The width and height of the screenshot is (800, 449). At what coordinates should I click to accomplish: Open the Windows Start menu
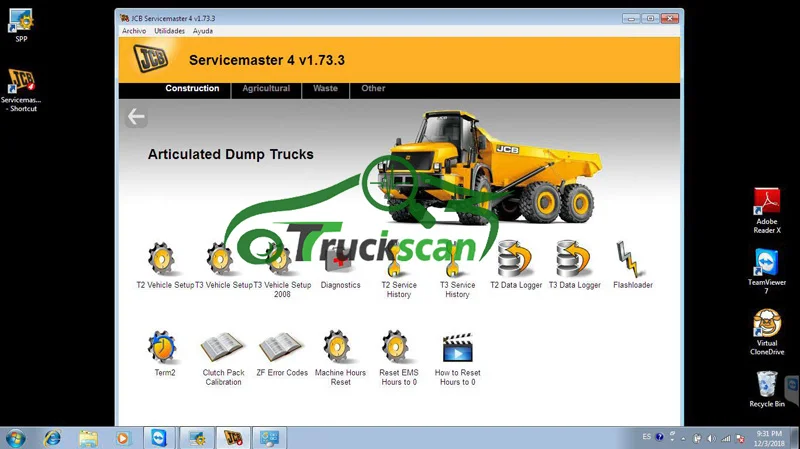click(15, 438)
